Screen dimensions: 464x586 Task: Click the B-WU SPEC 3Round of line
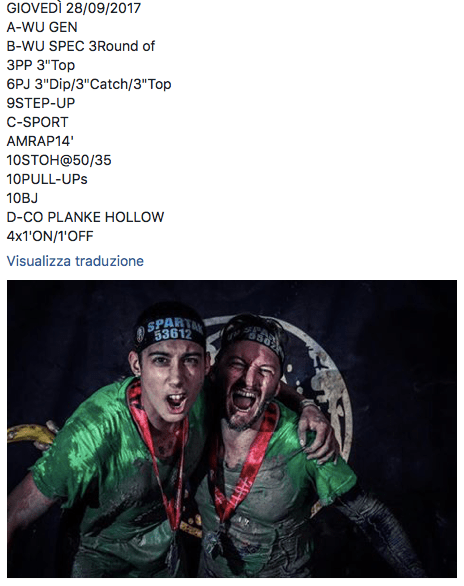[x=81, y=46]
